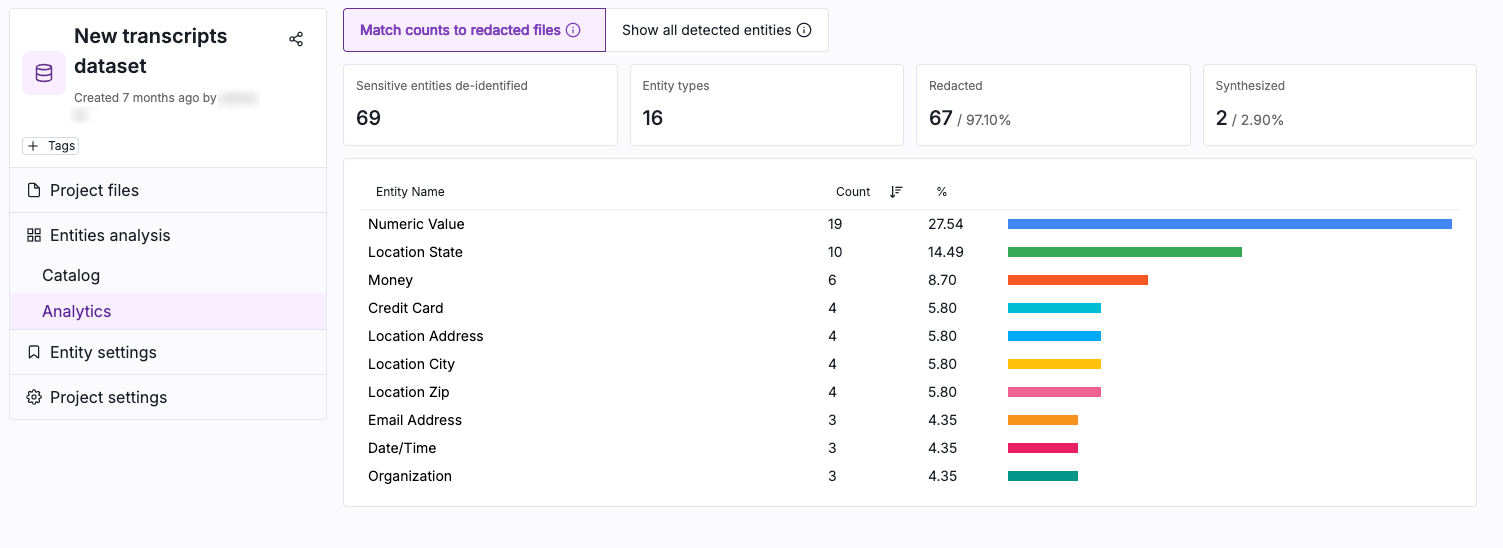Click the Entity settings bookmark icon
Viewport: 1503px width, 548px height.
(34, 352)
